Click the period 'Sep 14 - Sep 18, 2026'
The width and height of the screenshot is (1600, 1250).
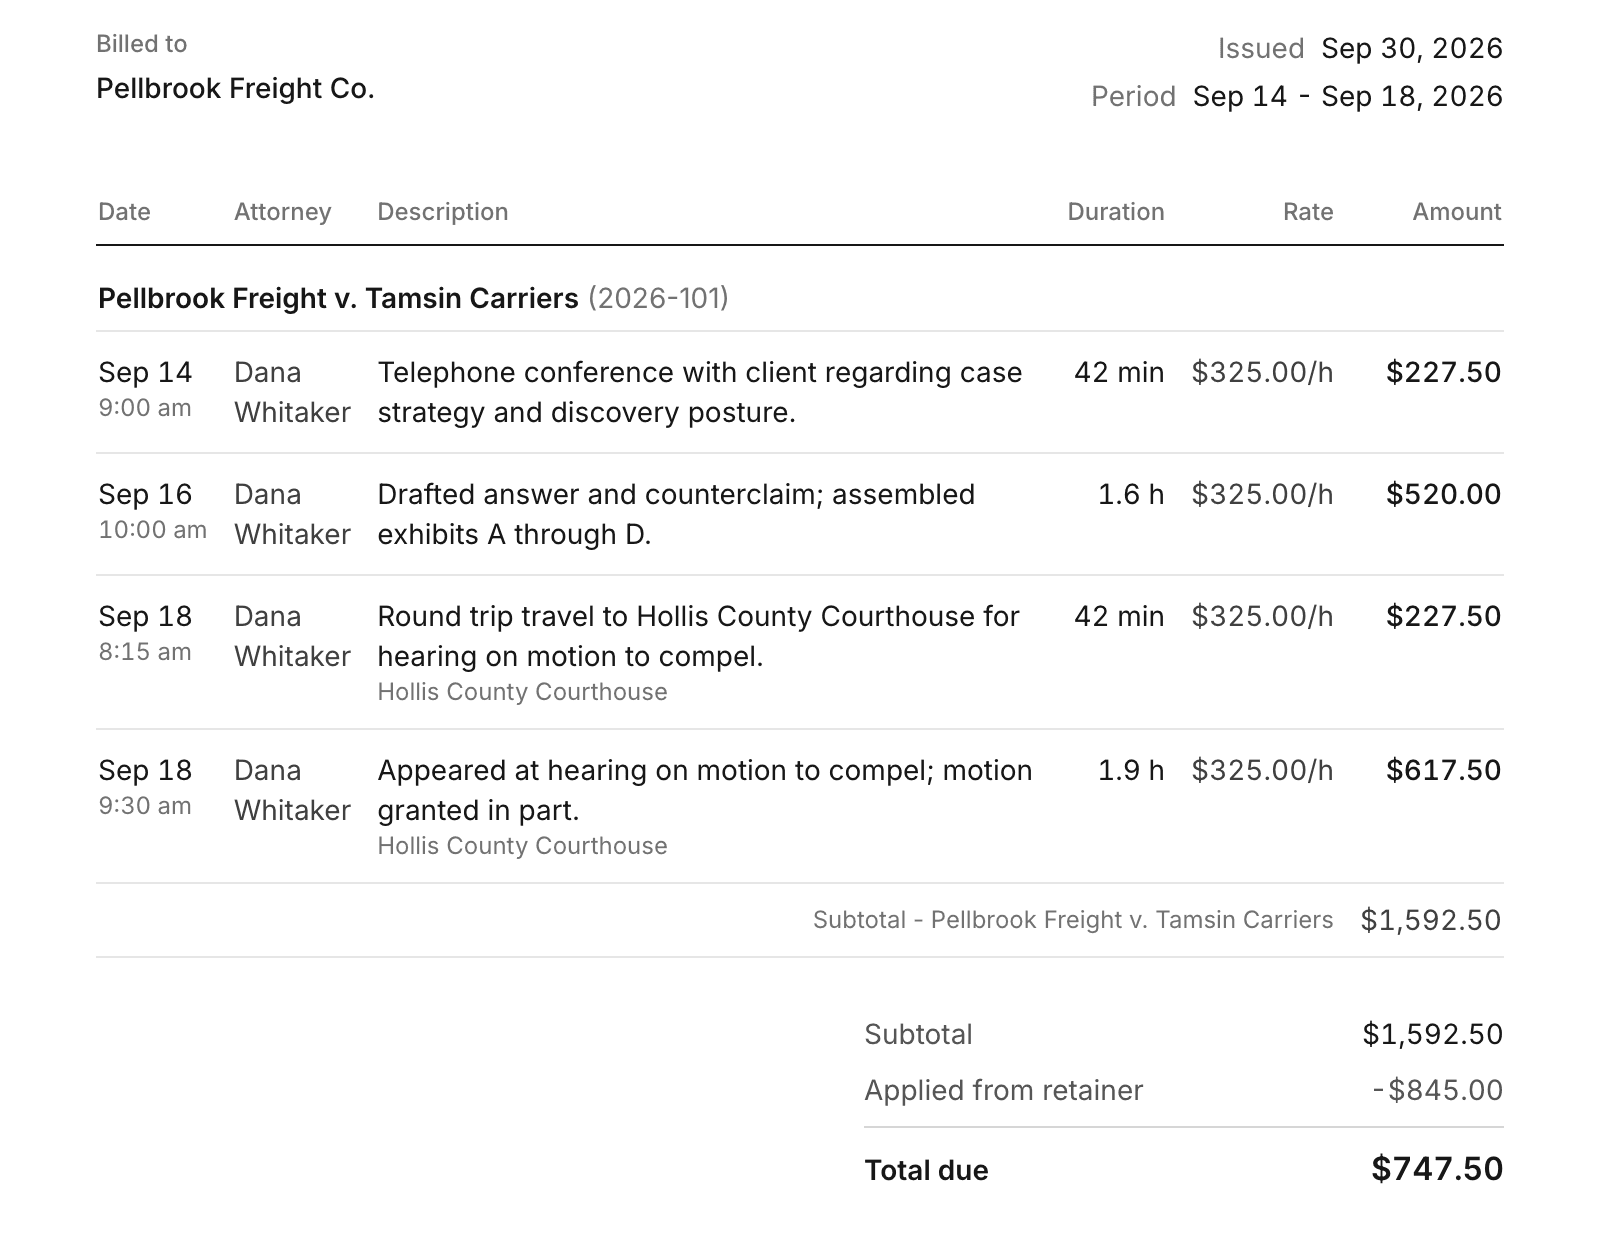coord(1348,96)
